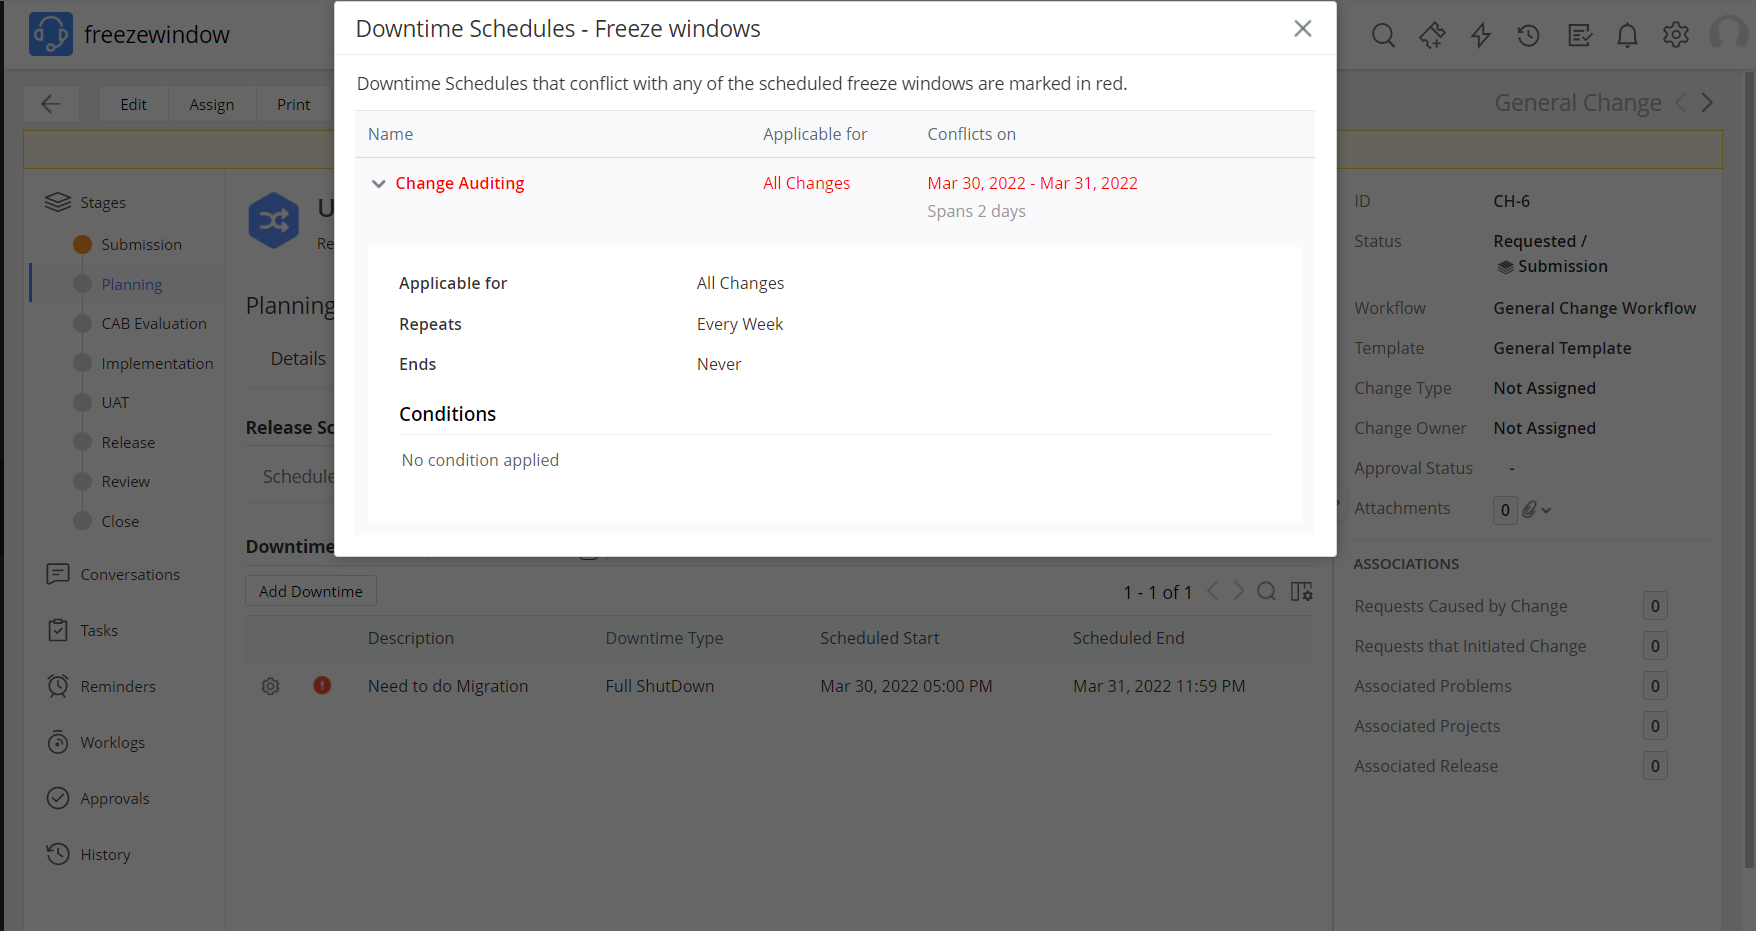Go to next change arrow
The height and width of the screenshot is (931, 1756).
click(x=1707, y=102)
